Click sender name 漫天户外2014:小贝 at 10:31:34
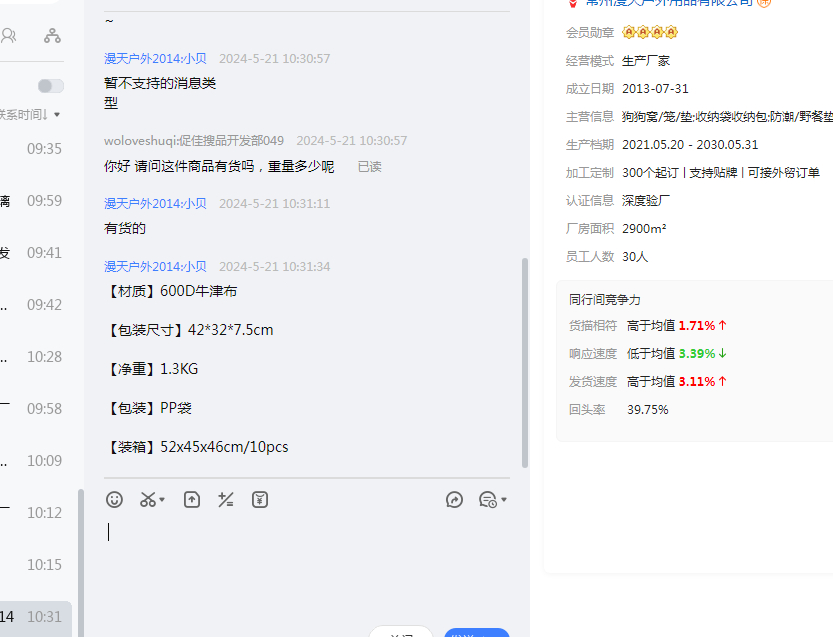 155,267
